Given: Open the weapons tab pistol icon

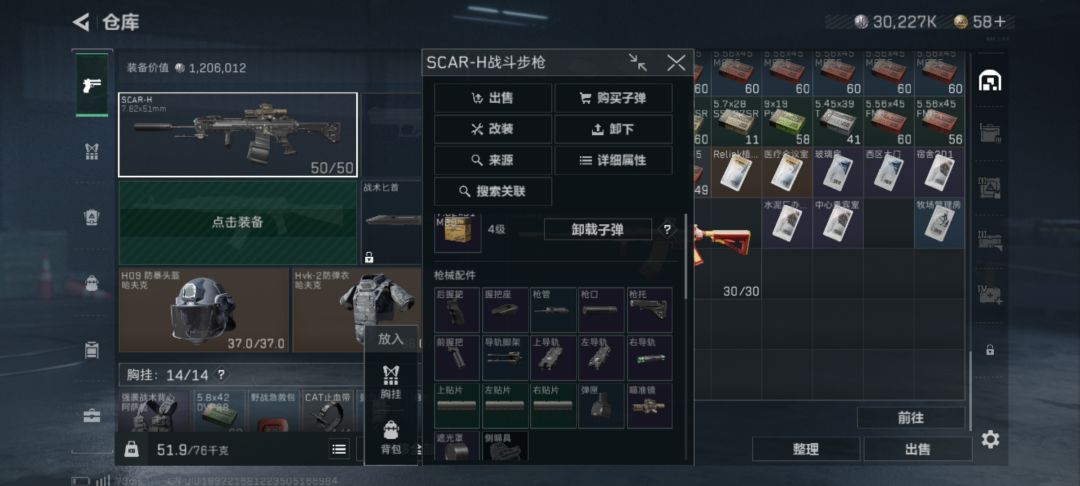Looking at the screenshot, I should (91, 85).
